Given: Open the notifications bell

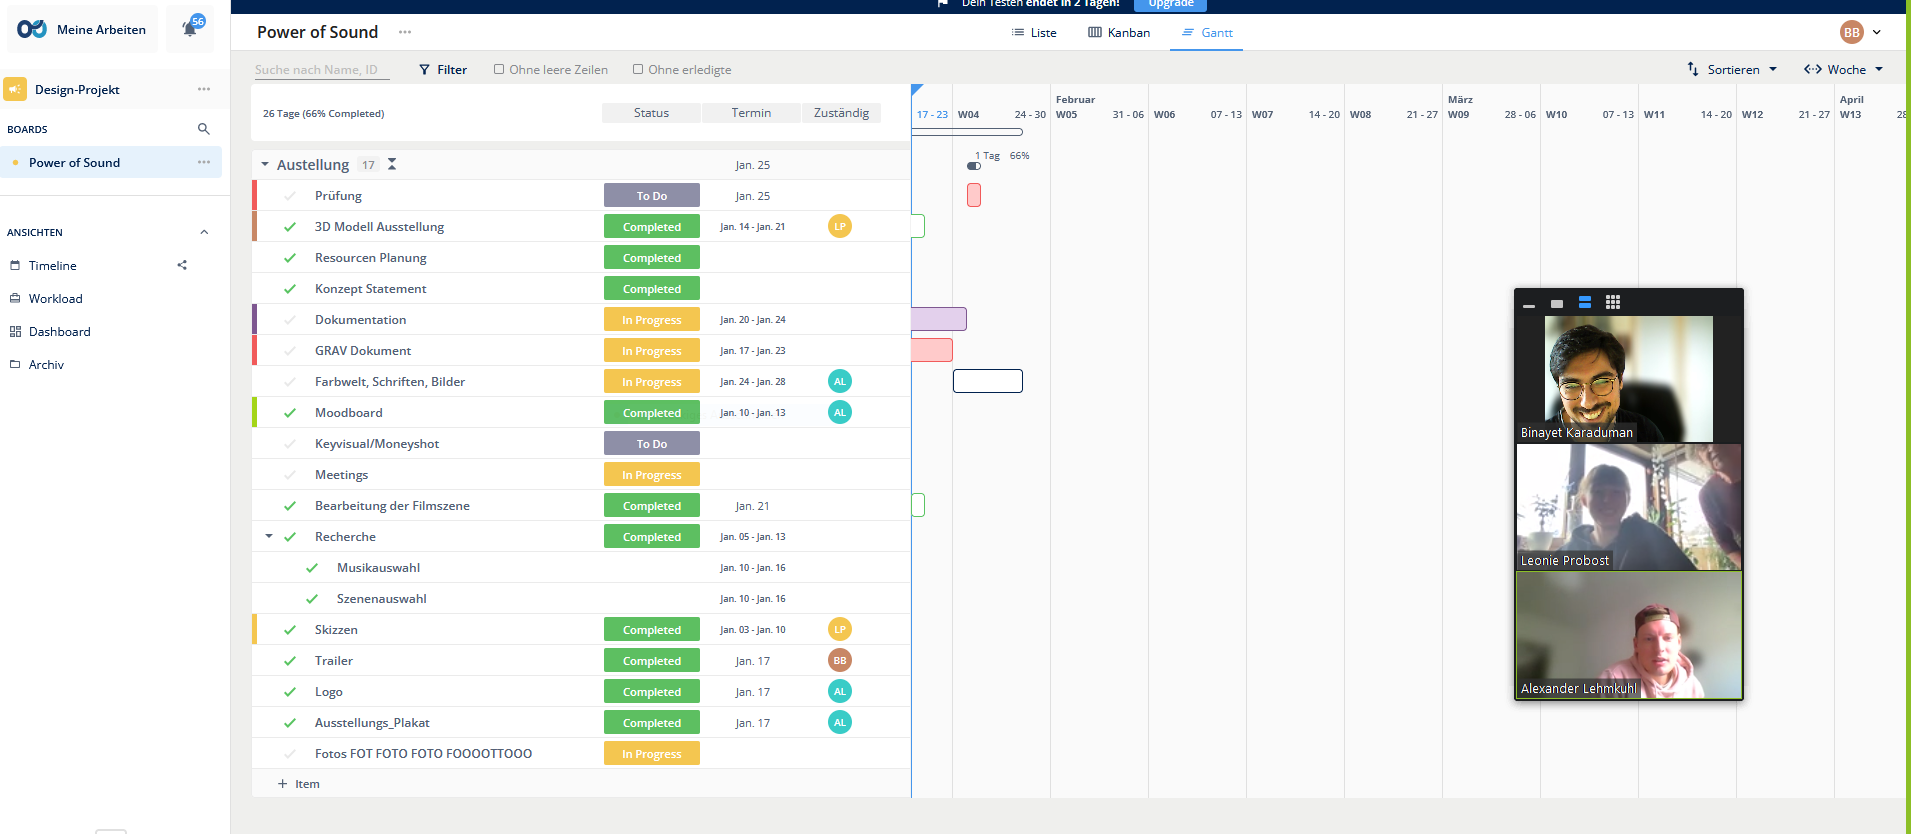Looking at the screenshot, I should pos(190,29).
